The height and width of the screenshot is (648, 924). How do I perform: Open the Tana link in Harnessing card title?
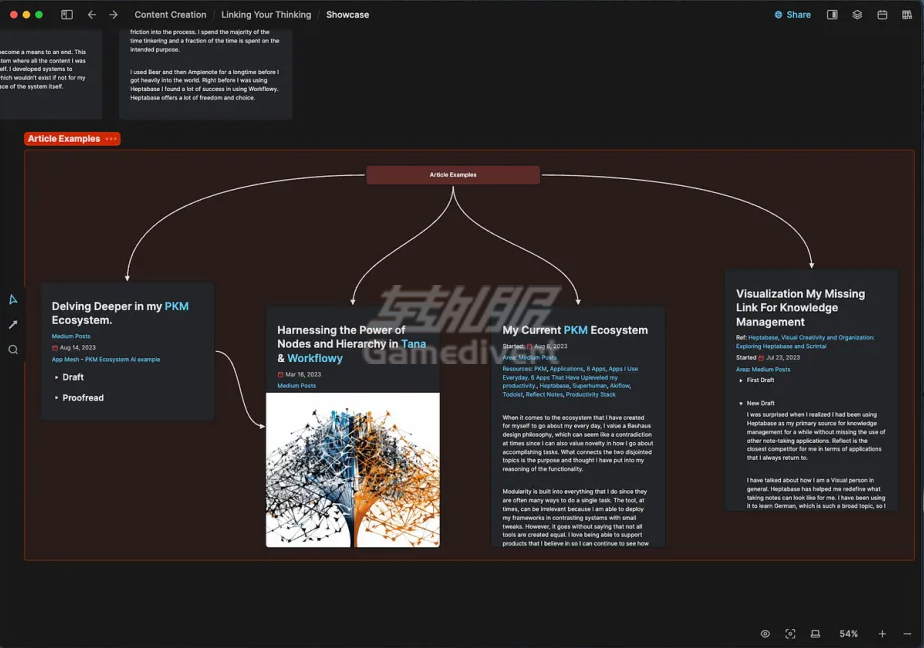tap(414, 344)
